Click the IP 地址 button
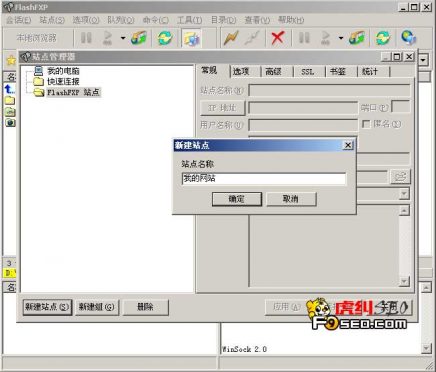This screenshot has height=372, width=436. pyautogui.click(x=223, y=108)
